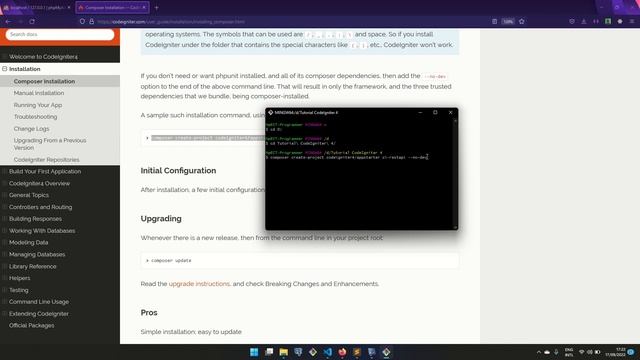This screenshot has height=360, width=640.
Task: Open tracking protection shield in address bar
Action: point(82,21)
